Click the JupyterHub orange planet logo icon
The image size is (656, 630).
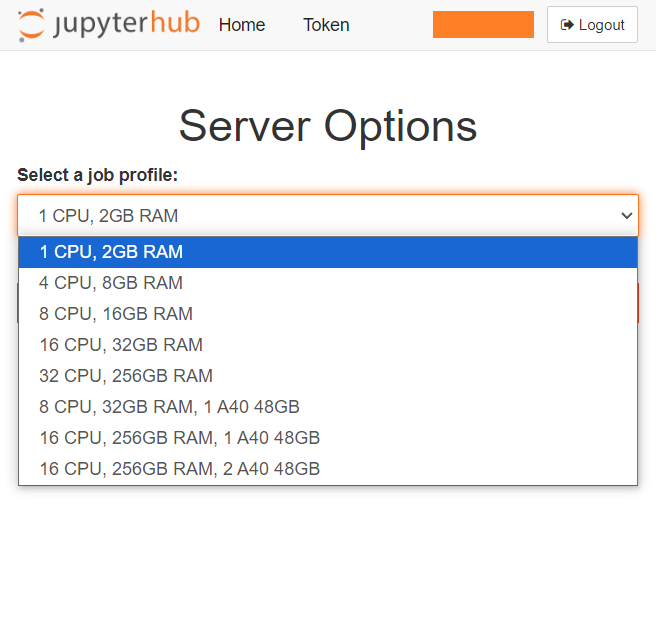click(31, 25)
